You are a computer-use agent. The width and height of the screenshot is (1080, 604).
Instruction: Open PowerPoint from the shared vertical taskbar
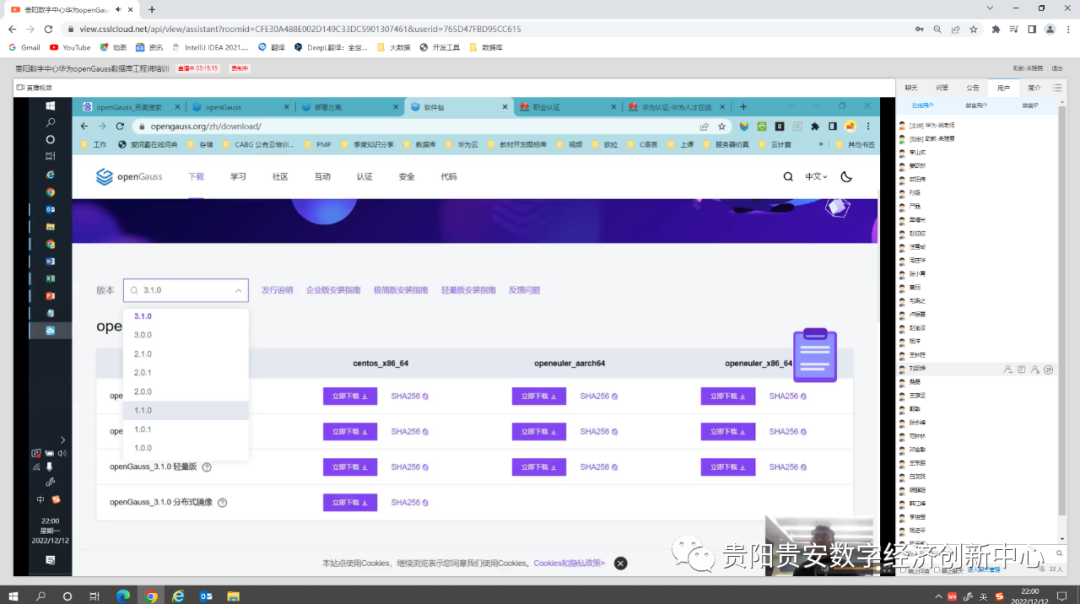[50, 296]
